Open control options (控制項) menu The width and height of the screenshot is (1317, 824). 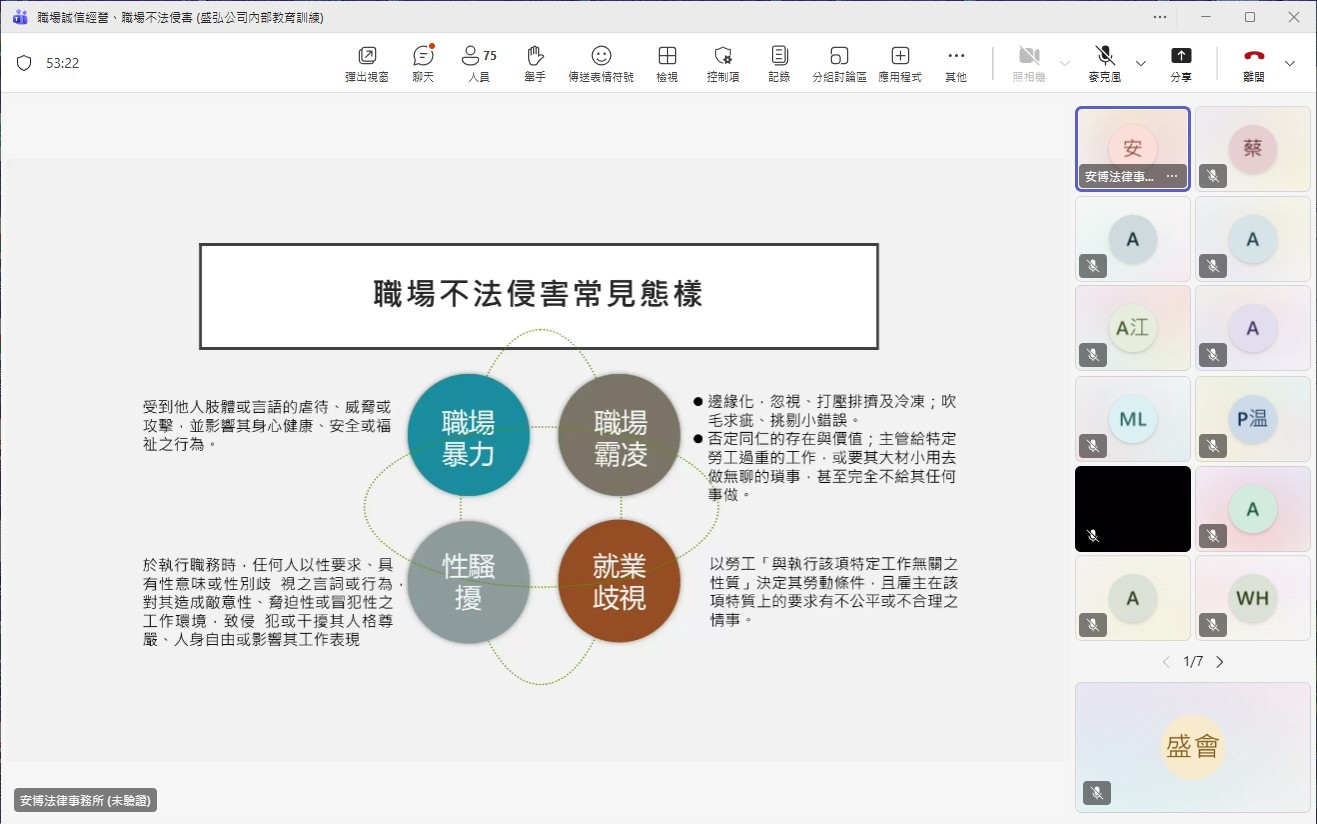click(x=723, y=63)
